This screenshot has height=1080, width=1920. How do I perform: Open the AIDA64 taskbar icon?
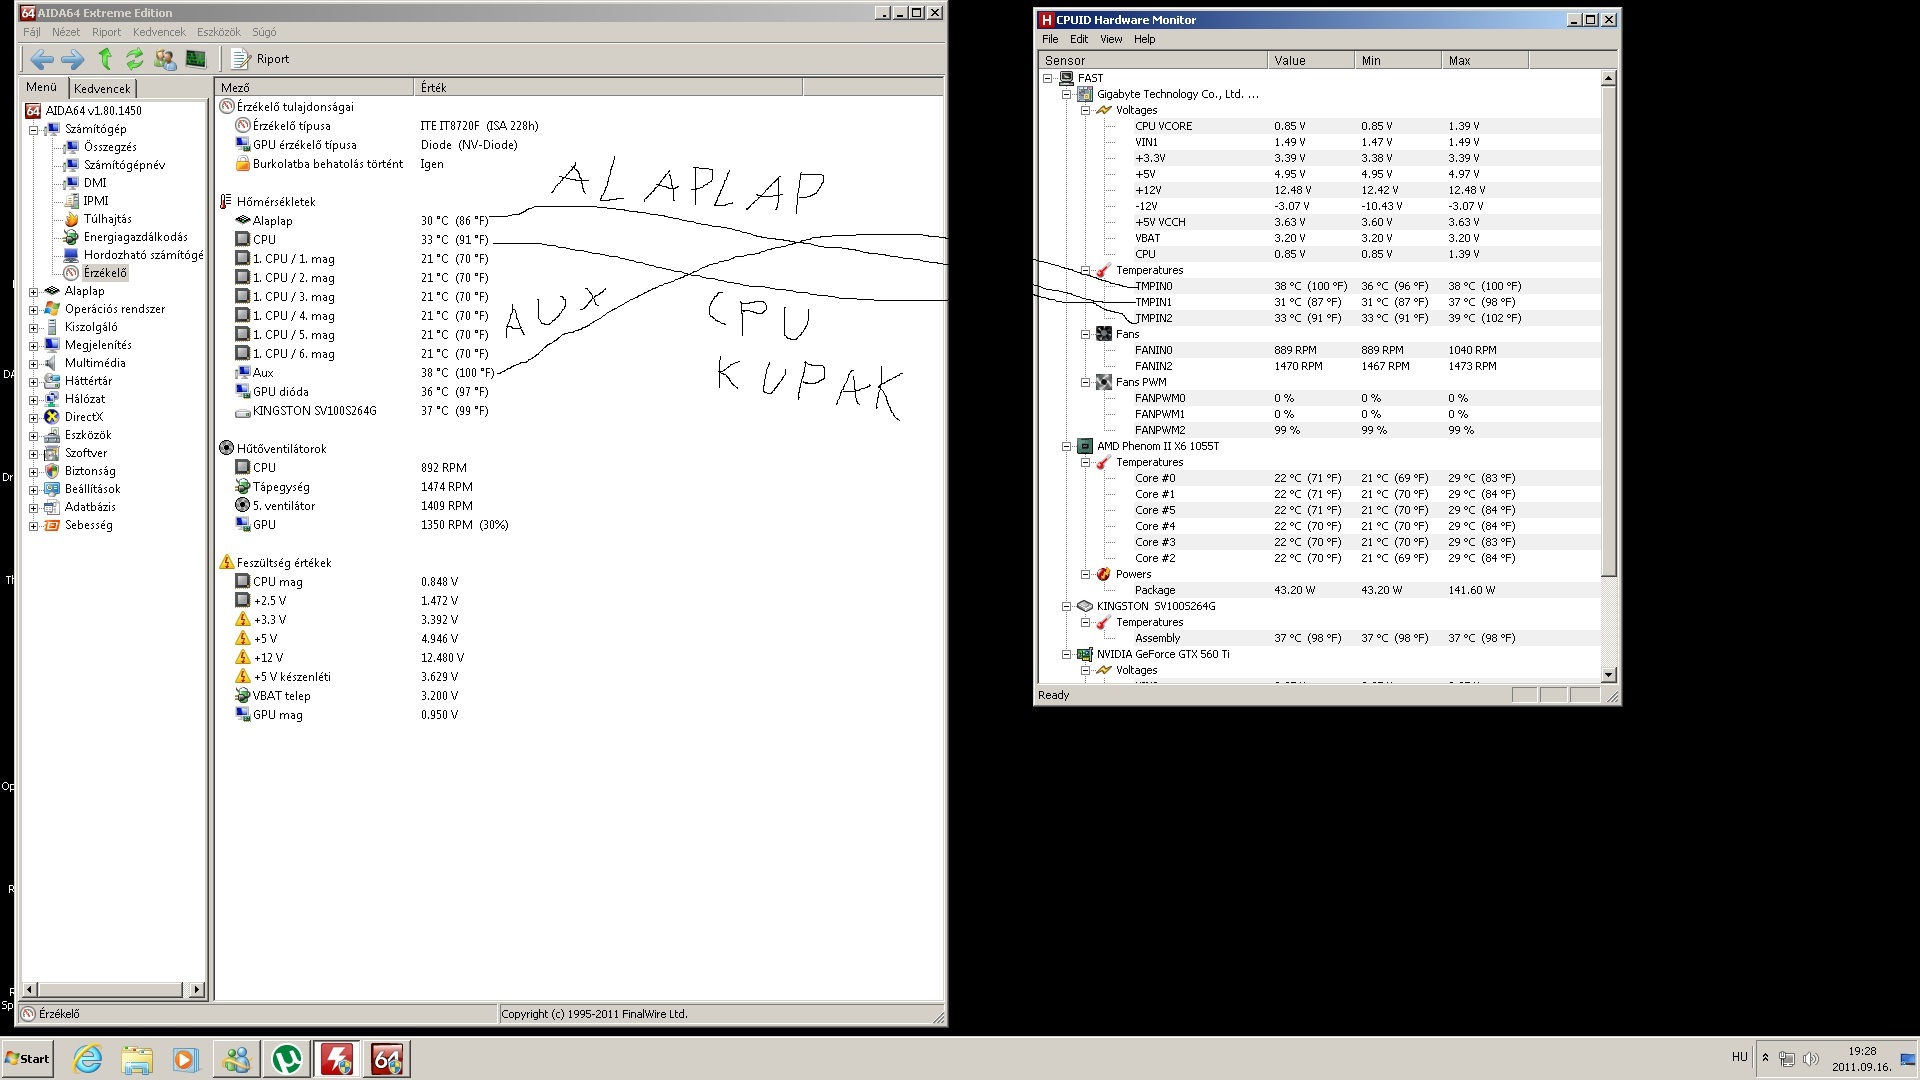click(386, 1059)
